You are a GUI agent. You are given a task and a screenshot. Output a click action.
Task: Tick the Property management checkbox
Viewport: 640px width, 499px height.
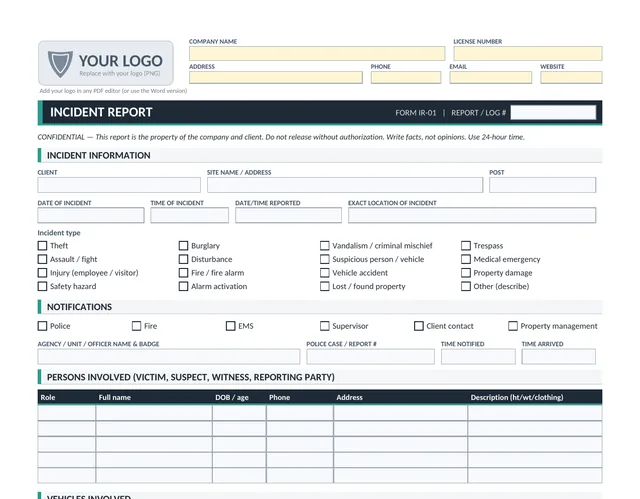(x=513, y=326)
